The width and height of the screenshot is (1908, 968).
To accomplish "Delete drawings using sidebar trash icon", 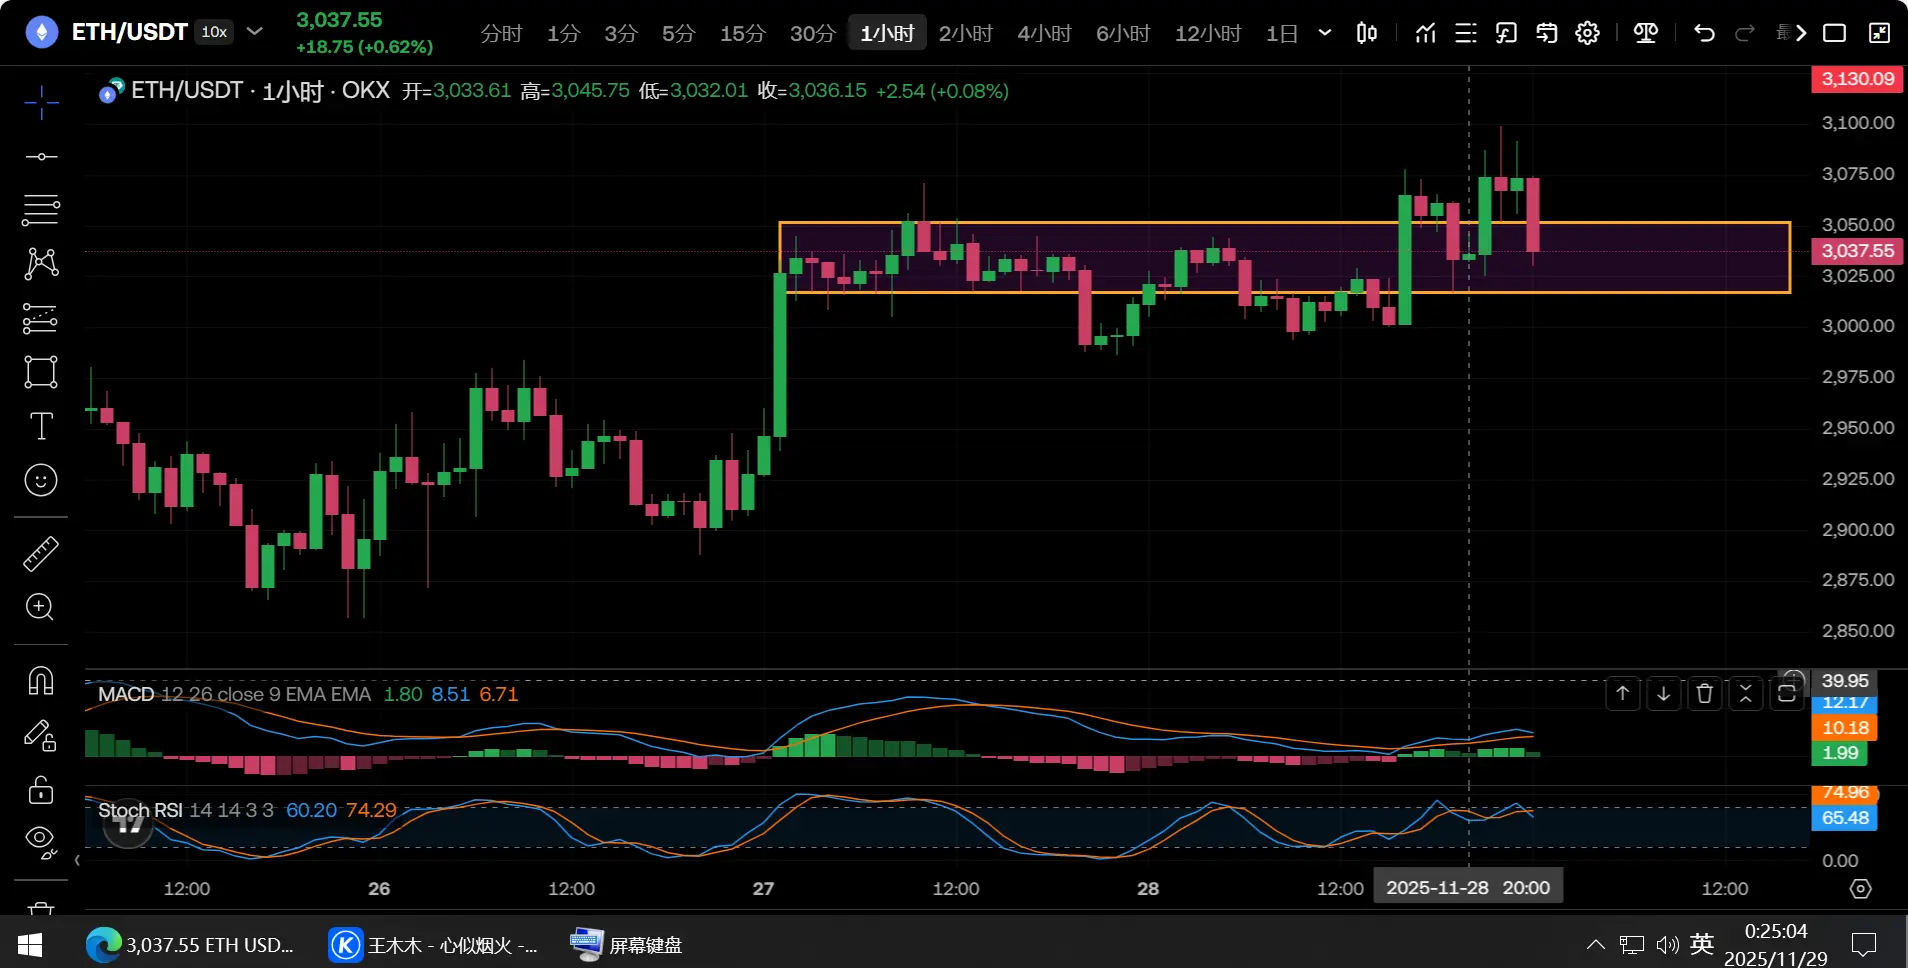I will click(41, 908).
